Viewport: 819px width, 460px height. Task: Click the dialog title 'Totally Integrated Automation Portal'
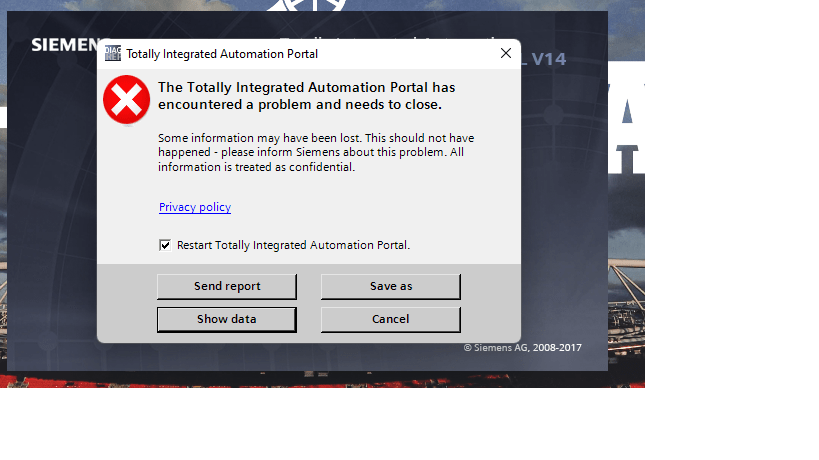[222, 54]
